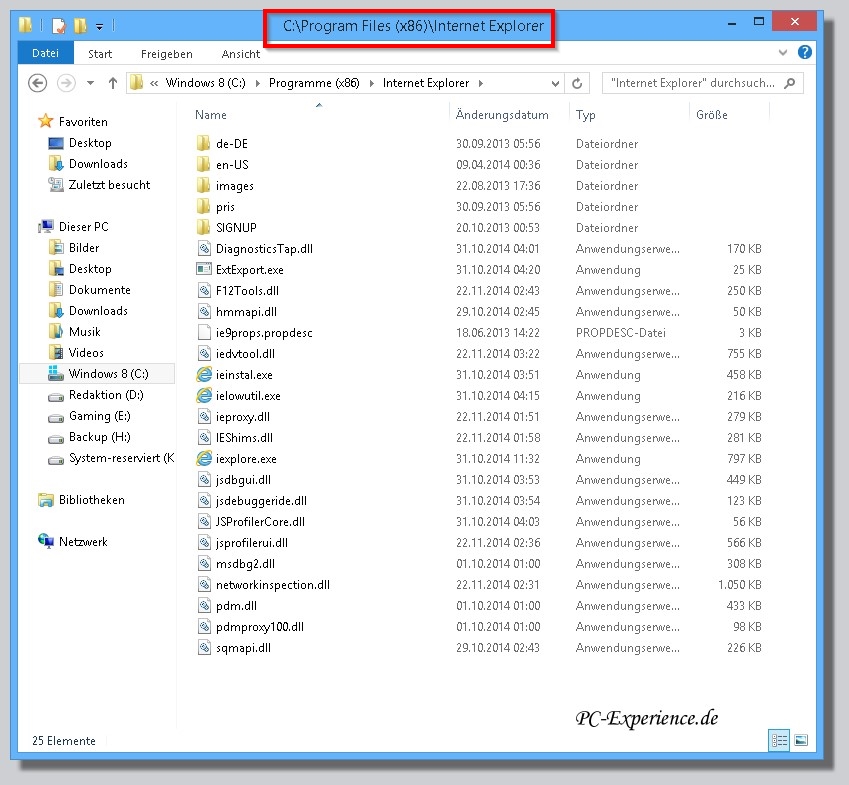
Task: Switch to large thumbnails view in status bar
Action: 801,741
